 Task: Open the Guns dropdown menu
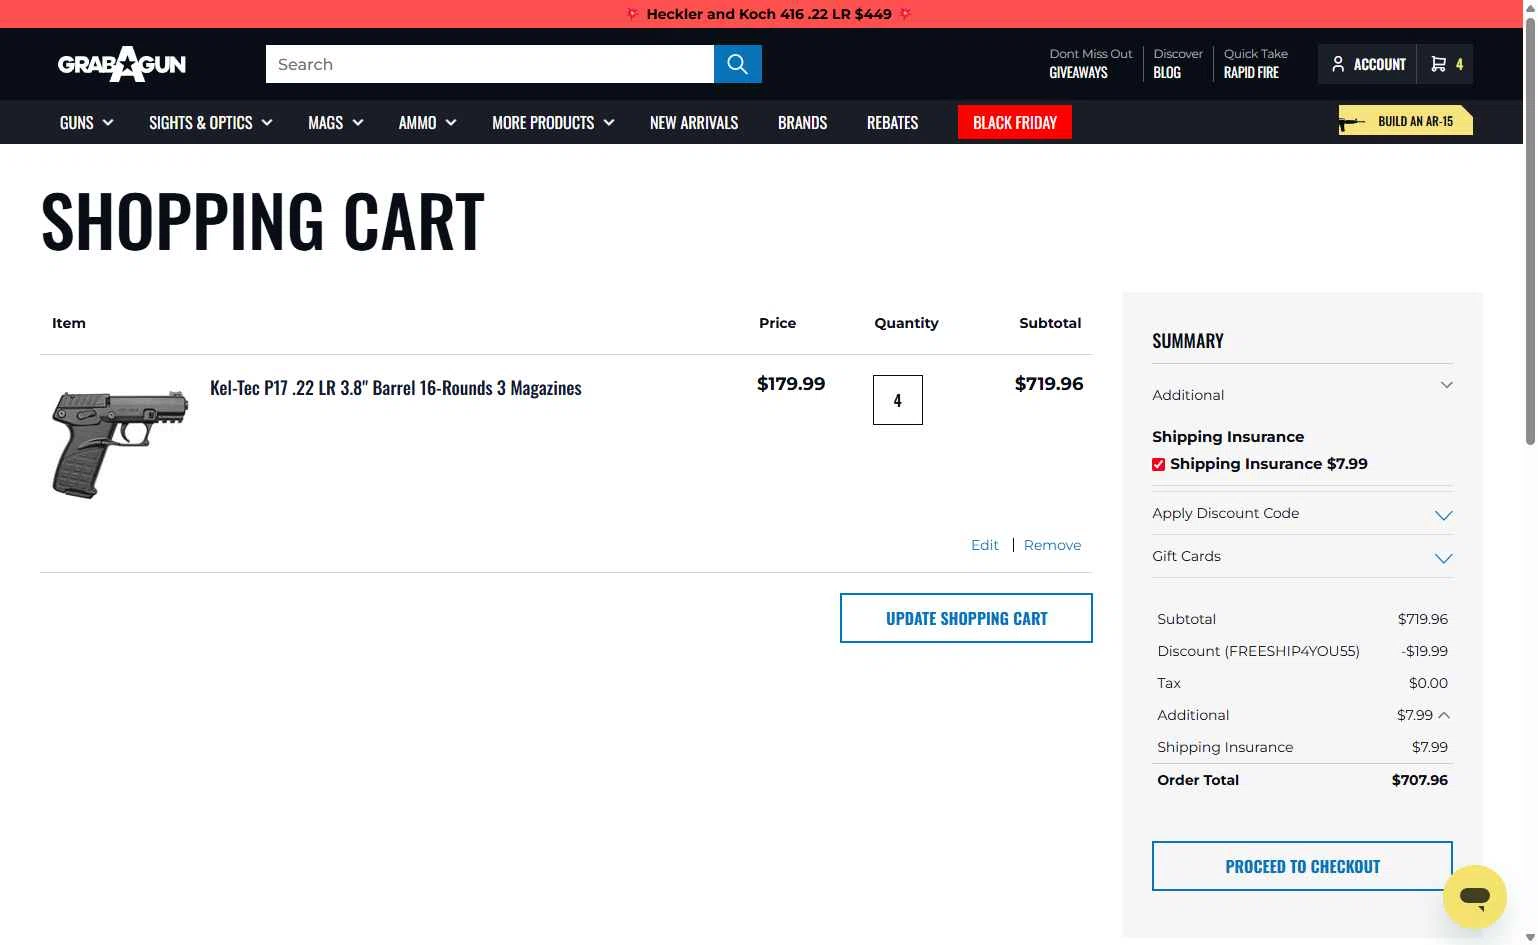coord(86,122)
